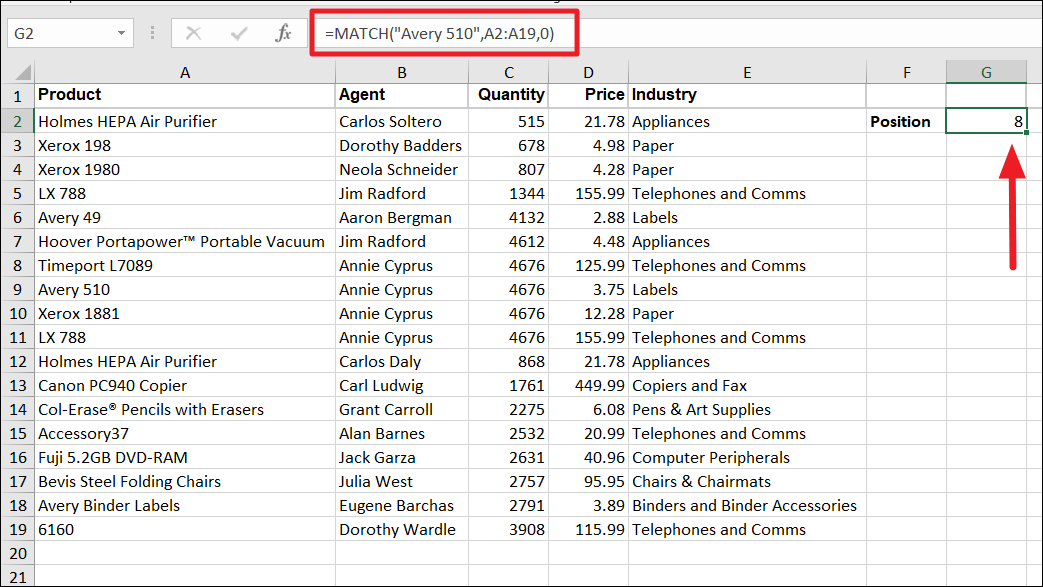Click the Enter checkmark icon on formula bar

238,32
